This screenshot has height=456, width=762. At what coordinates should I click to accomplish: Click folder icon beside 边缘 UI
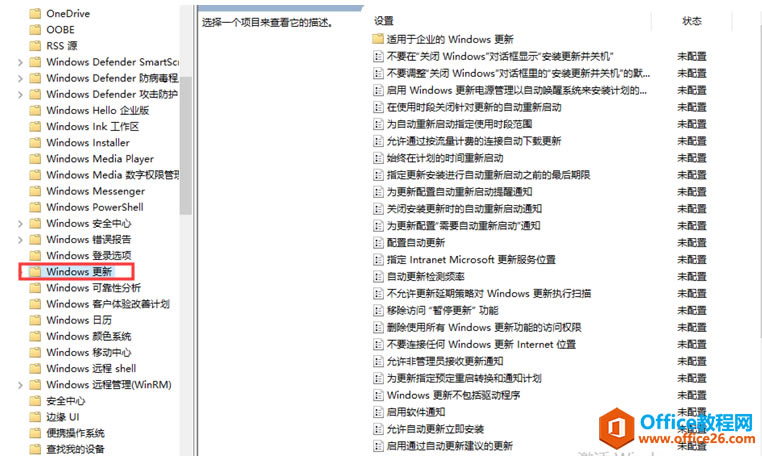point(35,417)
